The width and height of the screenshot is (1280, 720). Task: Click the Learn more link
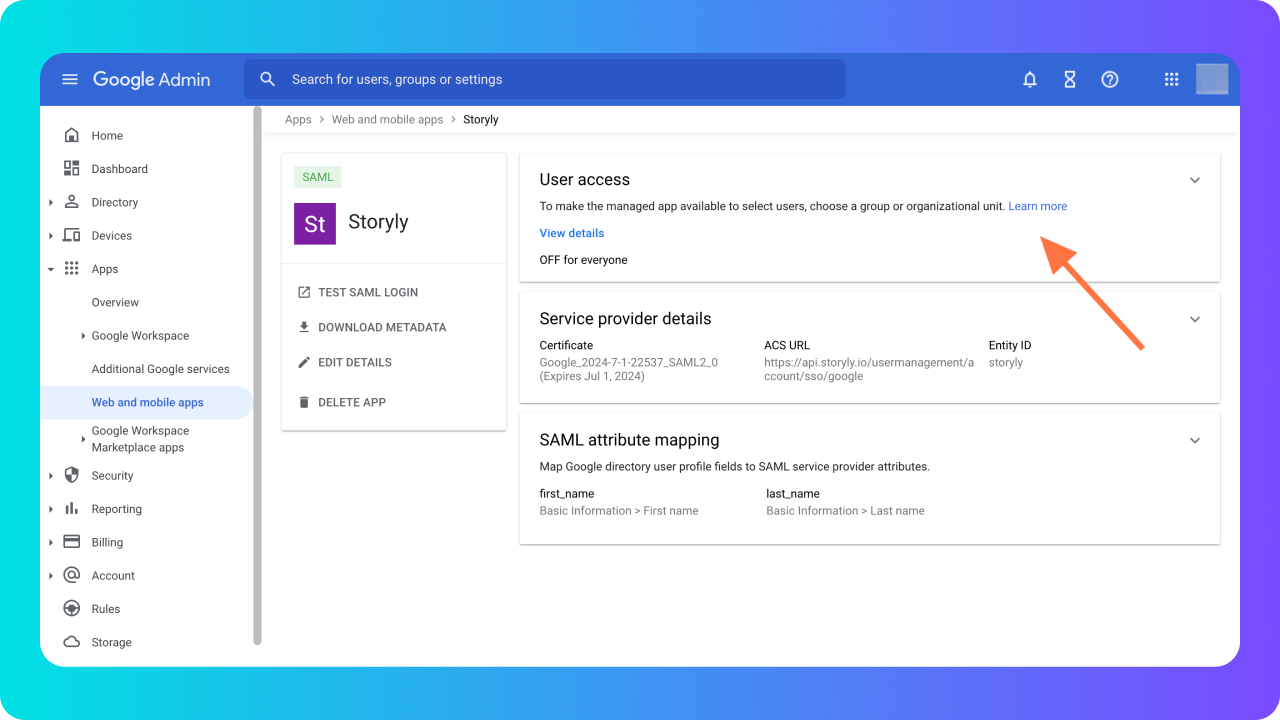click(1037, 206)
